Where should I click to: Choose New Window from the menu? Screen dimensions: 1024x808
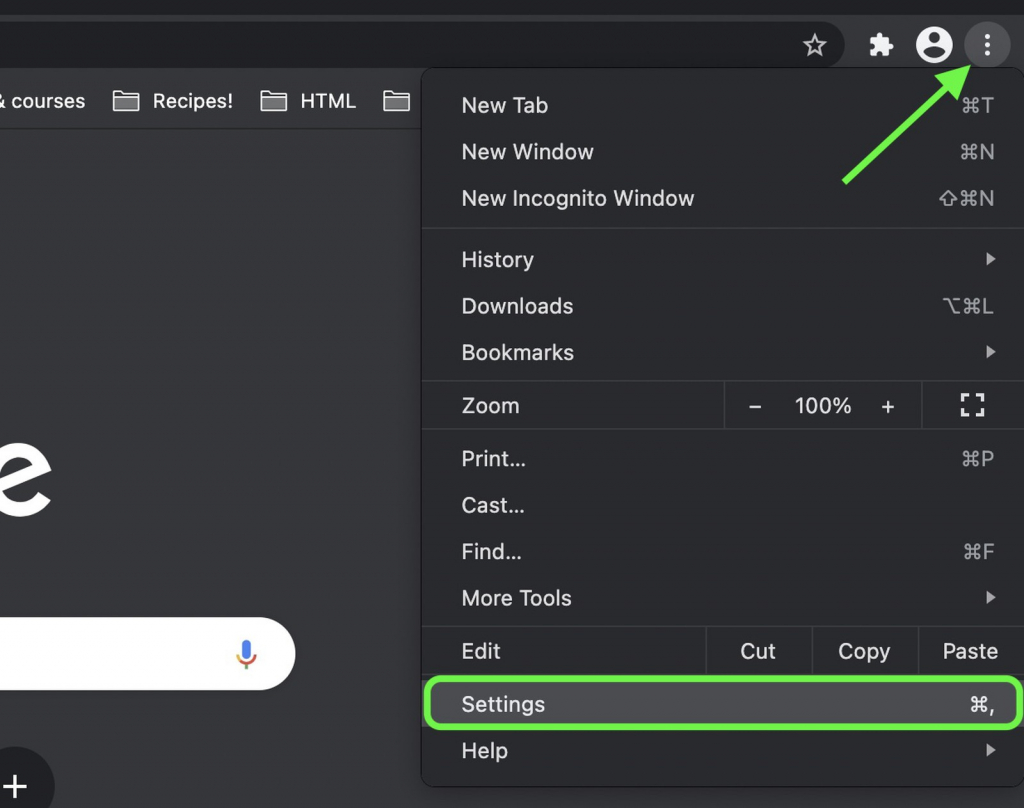coord(722,152)
